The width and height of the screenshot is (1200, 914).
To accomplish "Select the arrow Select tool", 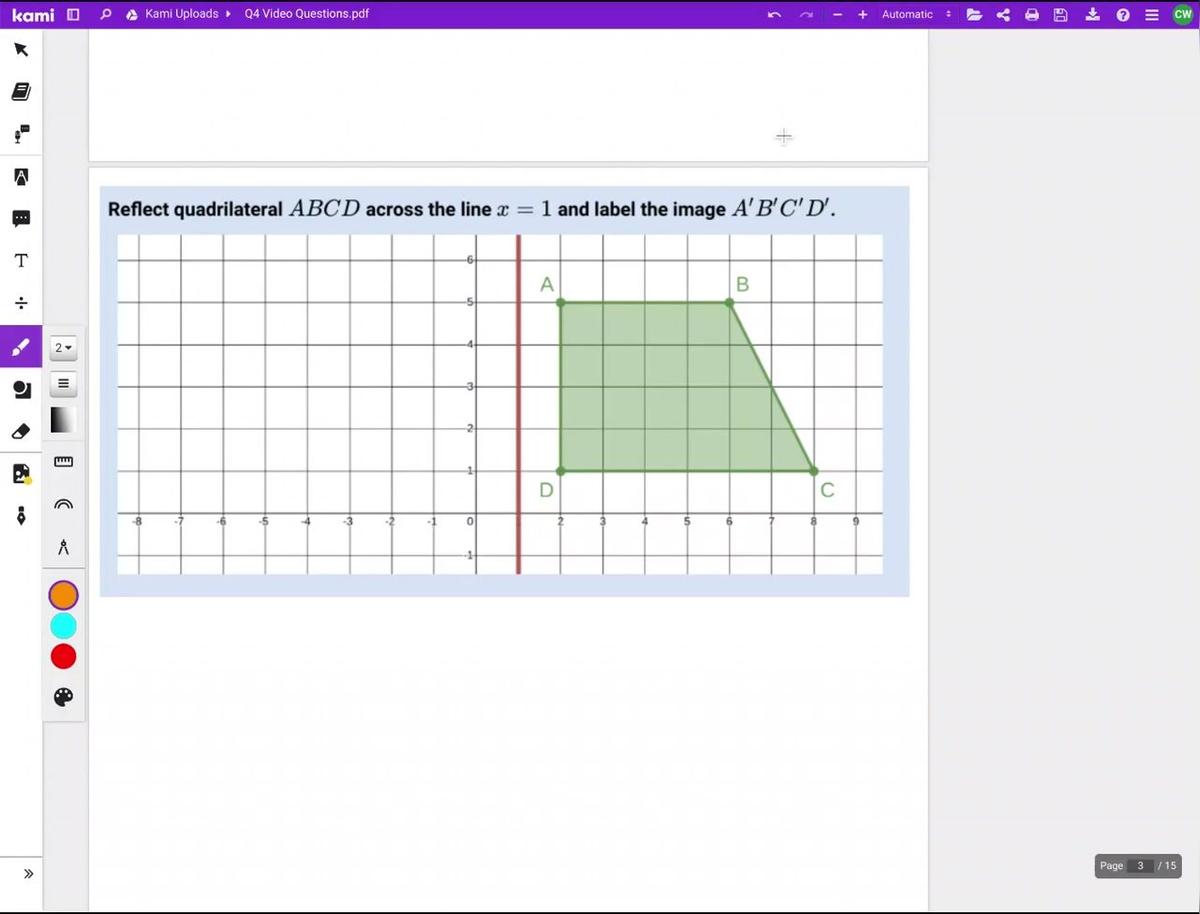I will point(21,49).
